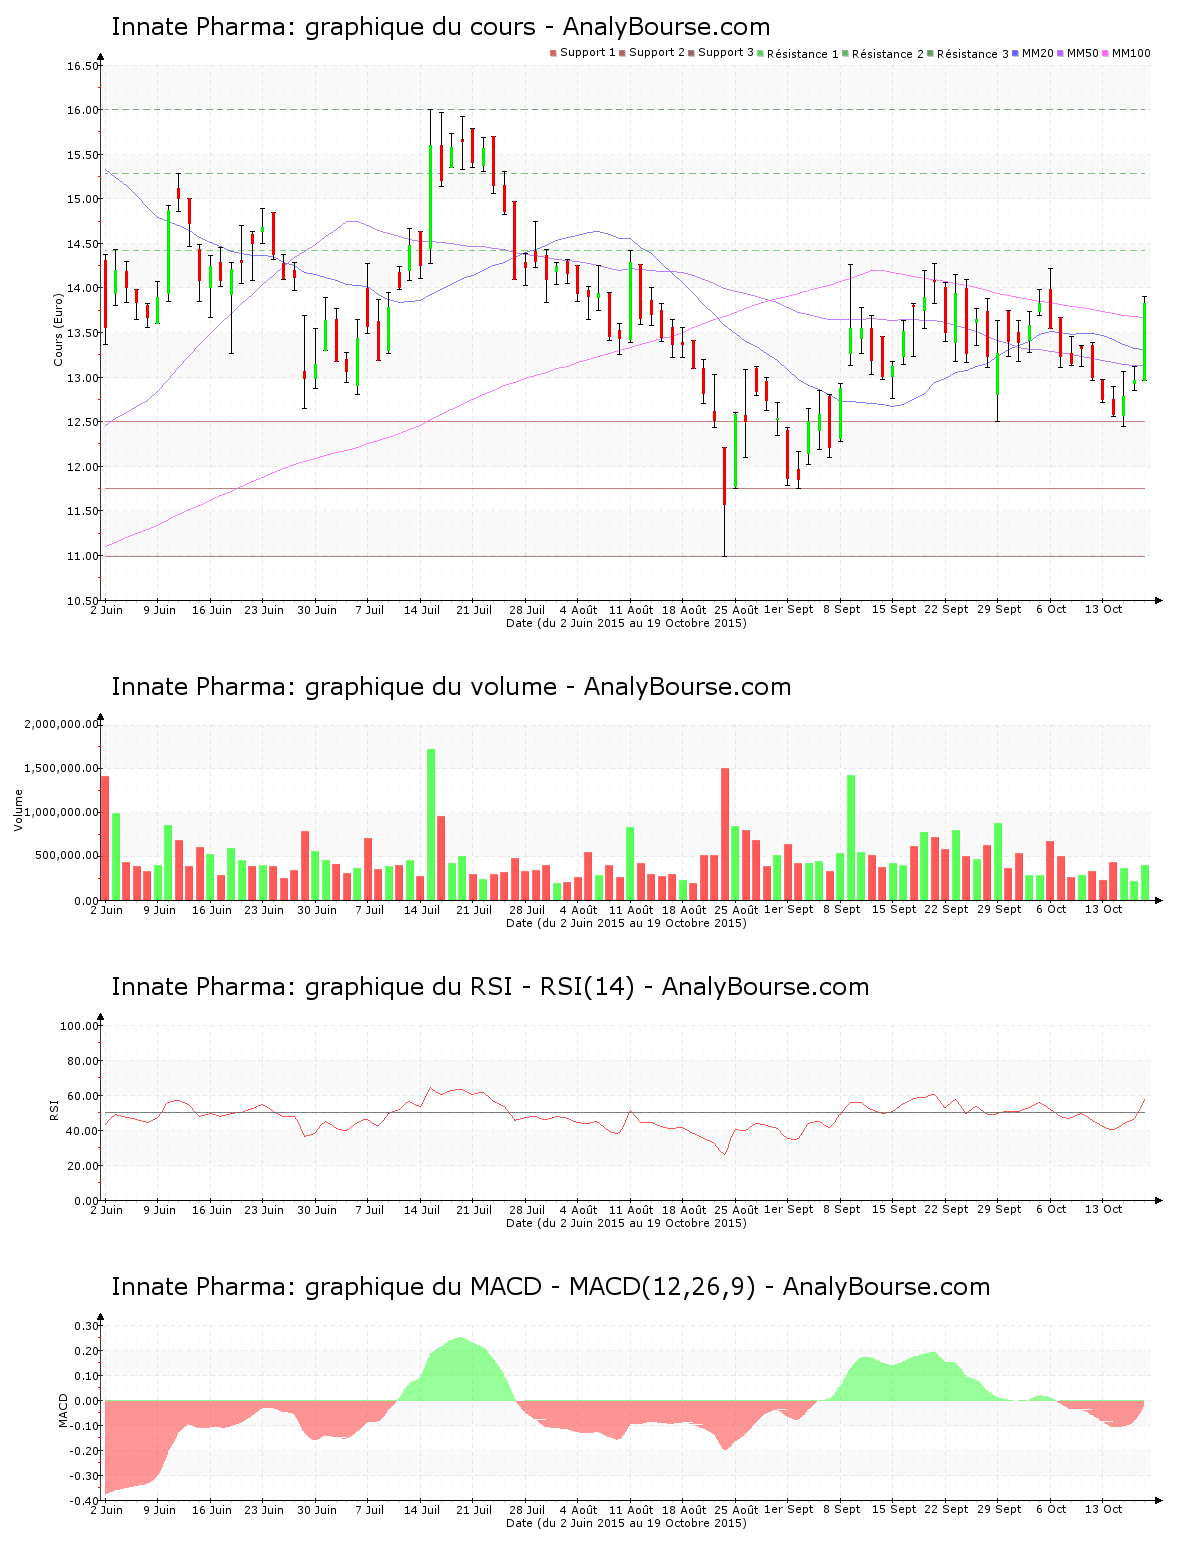Click the 'Cours (Euro)' y-axis label
The image size is (1200, 1550).
click(58, 329)
